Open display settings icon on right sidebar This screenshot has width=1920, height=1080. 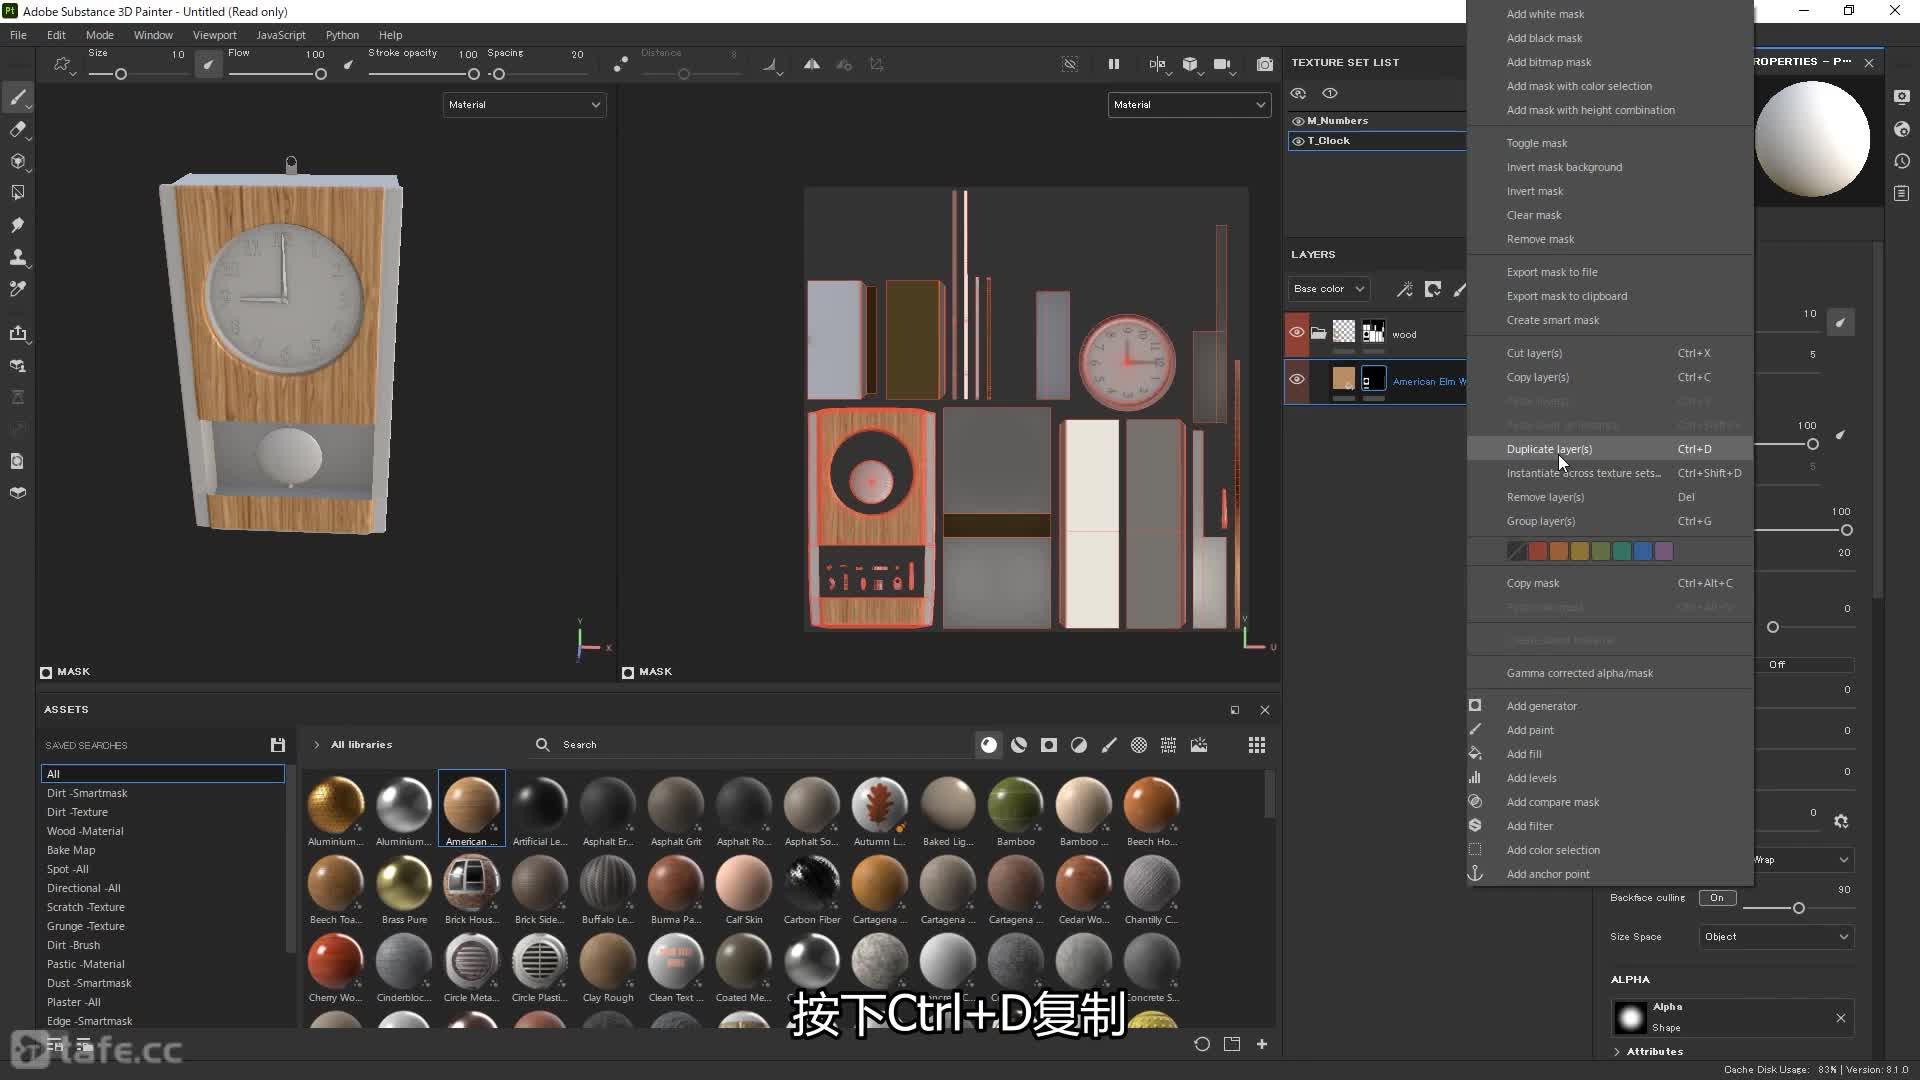coord(1901,97)
